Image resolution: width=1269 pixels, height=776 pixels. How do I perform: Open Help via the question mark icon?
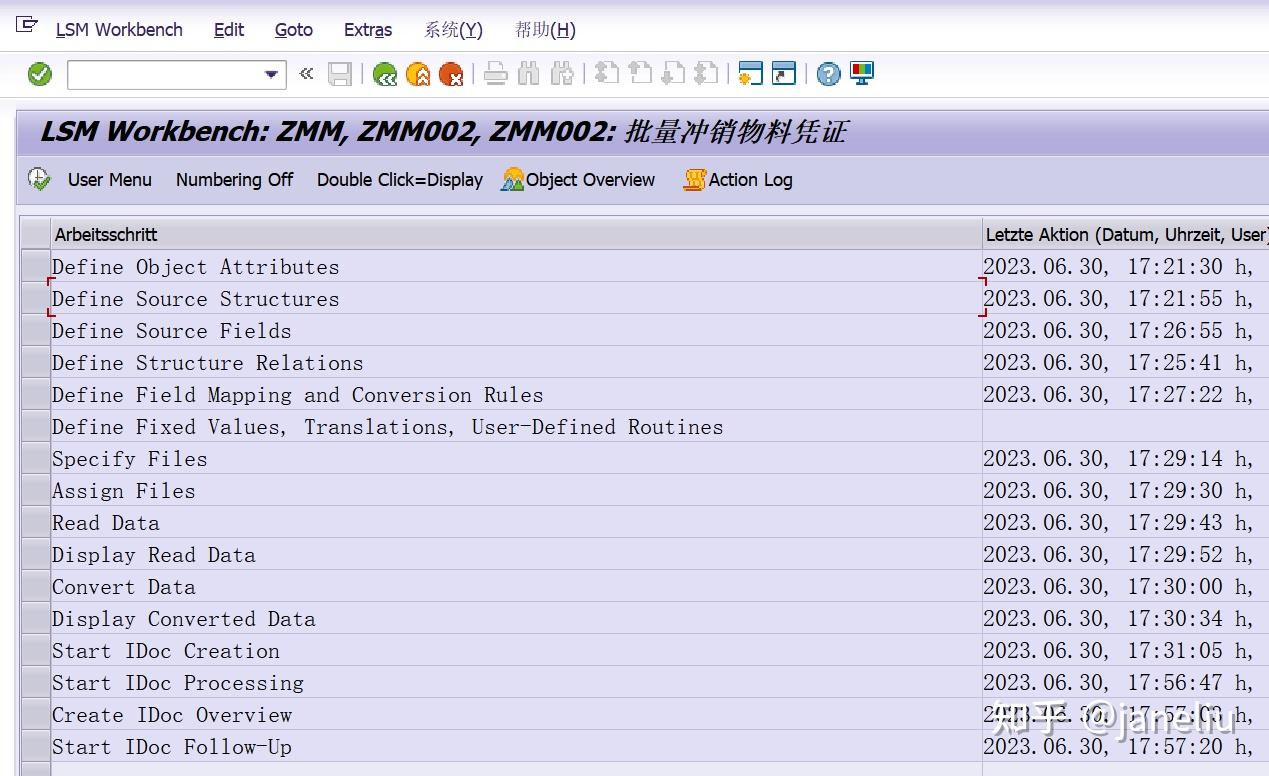coord(828,74)
